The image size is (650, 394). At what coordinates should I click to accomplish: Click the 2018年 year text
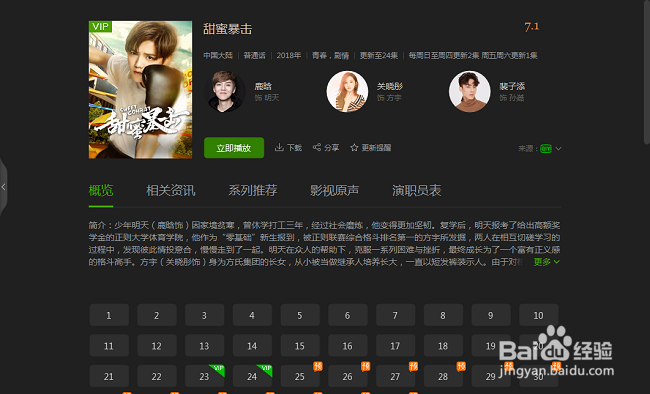point(289,55)
